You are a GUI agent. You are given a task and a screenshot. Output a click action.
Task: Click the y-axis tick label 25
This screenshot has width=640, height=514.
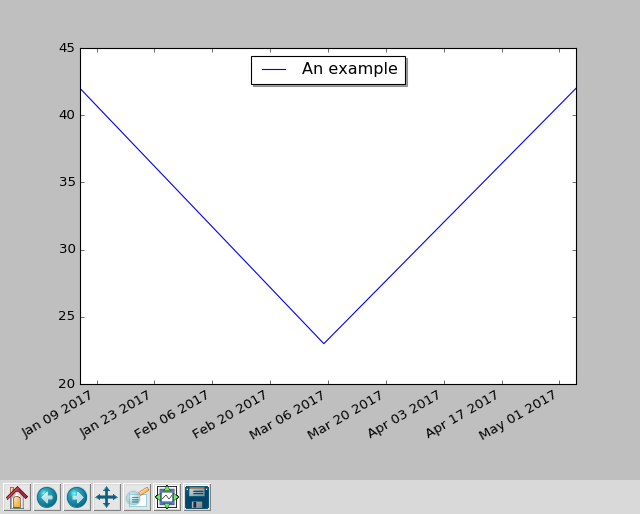coord(67,317)
